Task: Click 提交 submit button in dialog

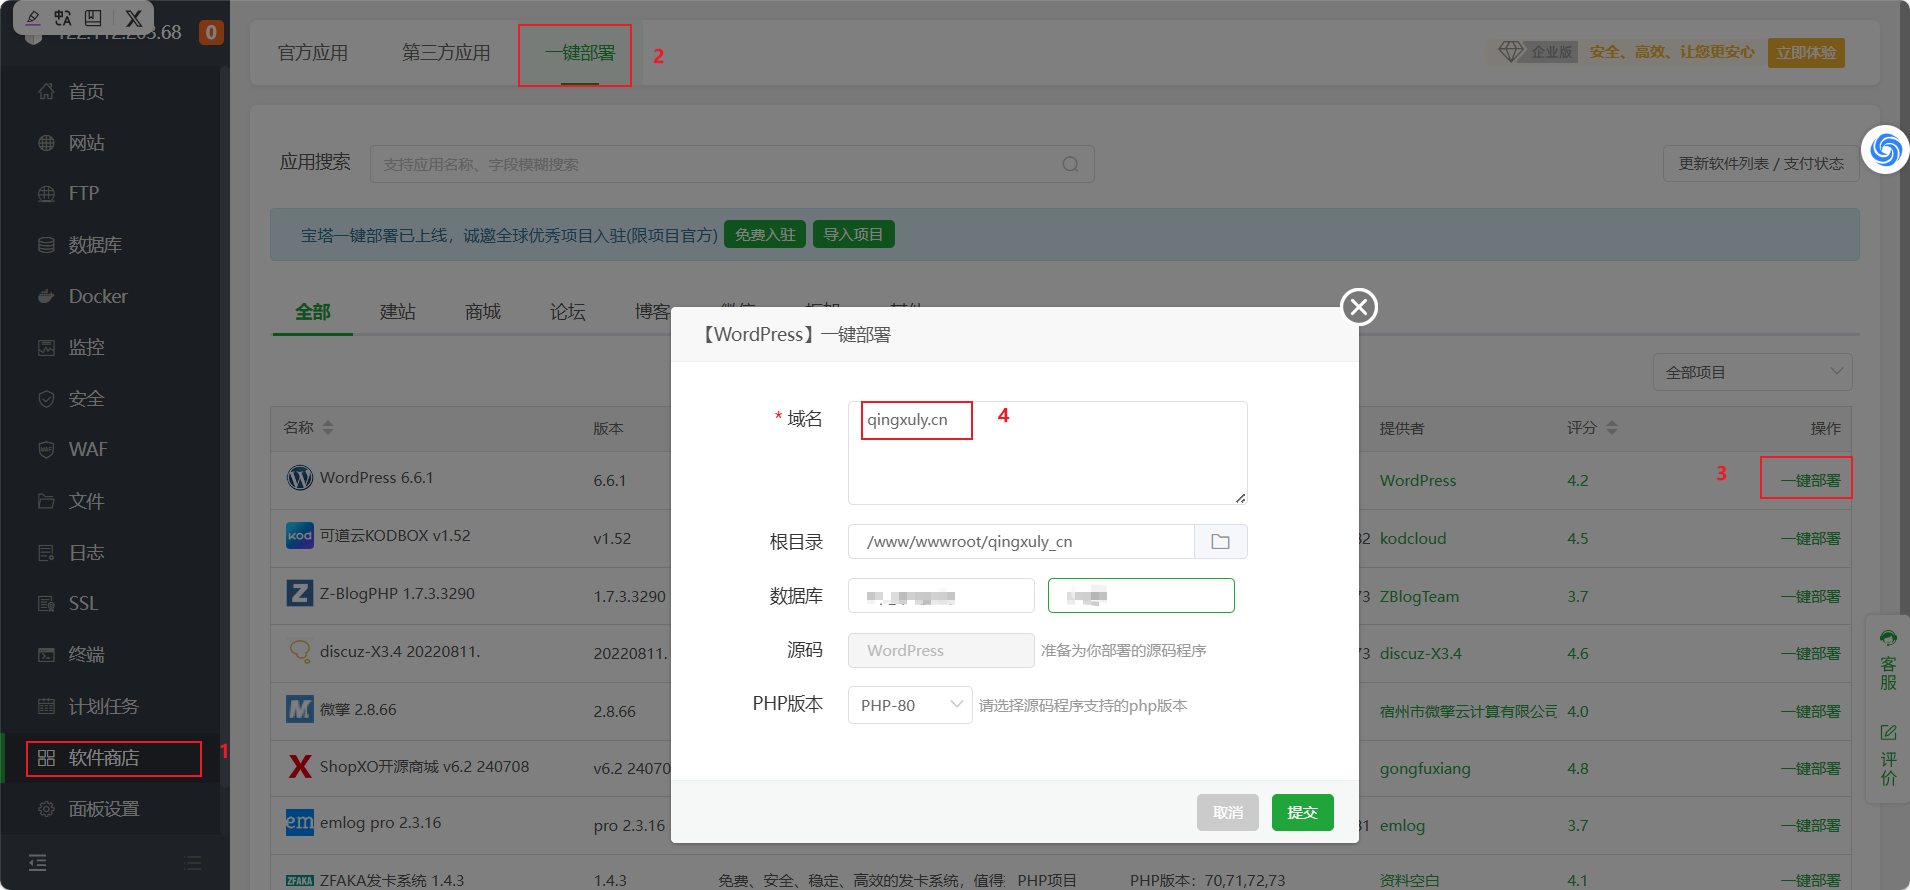Action: coord(1303,812)
